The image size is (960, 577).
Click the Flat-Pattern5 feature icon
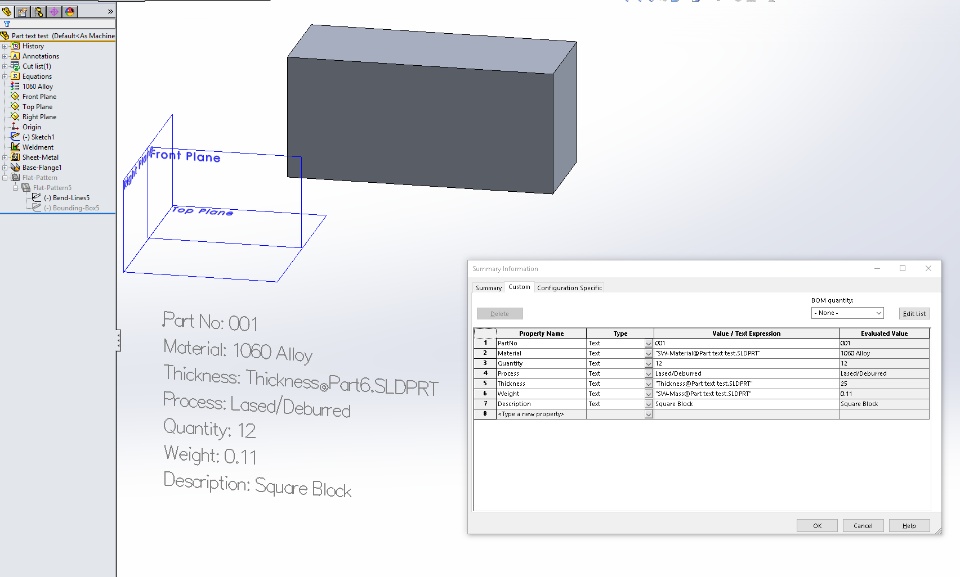point(26,187)
